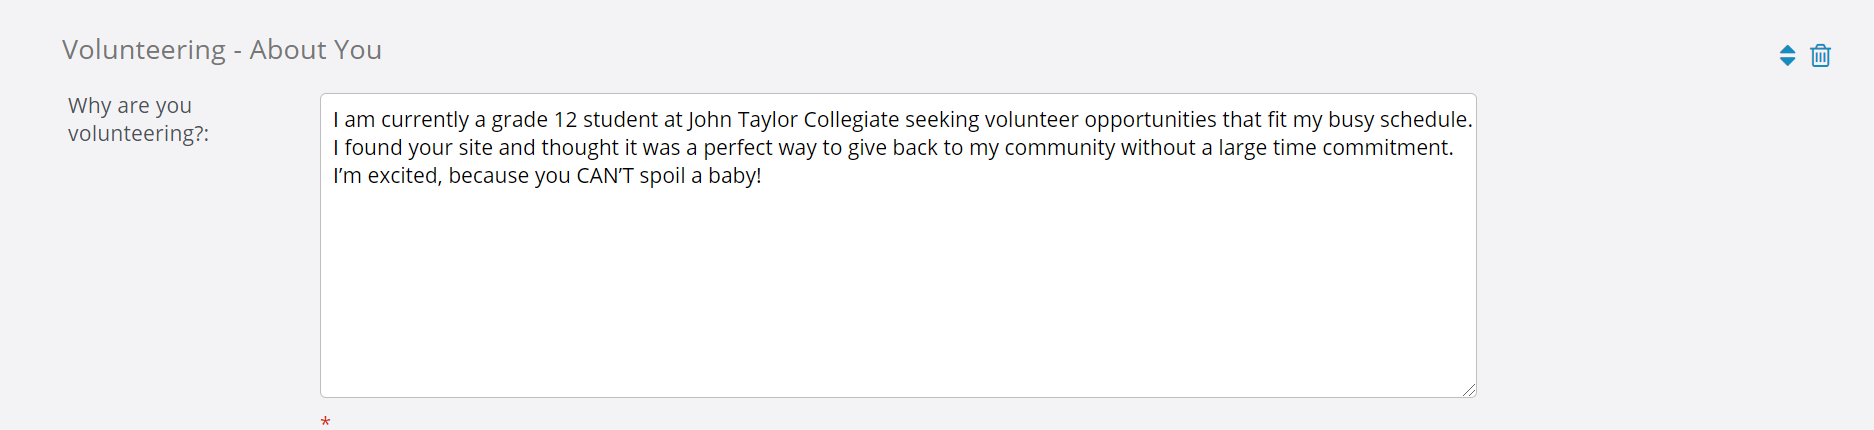Place cursor on 'John Taylor Collegiate' text
Viewport: 1874px width, 430px height.
[793, 120]
